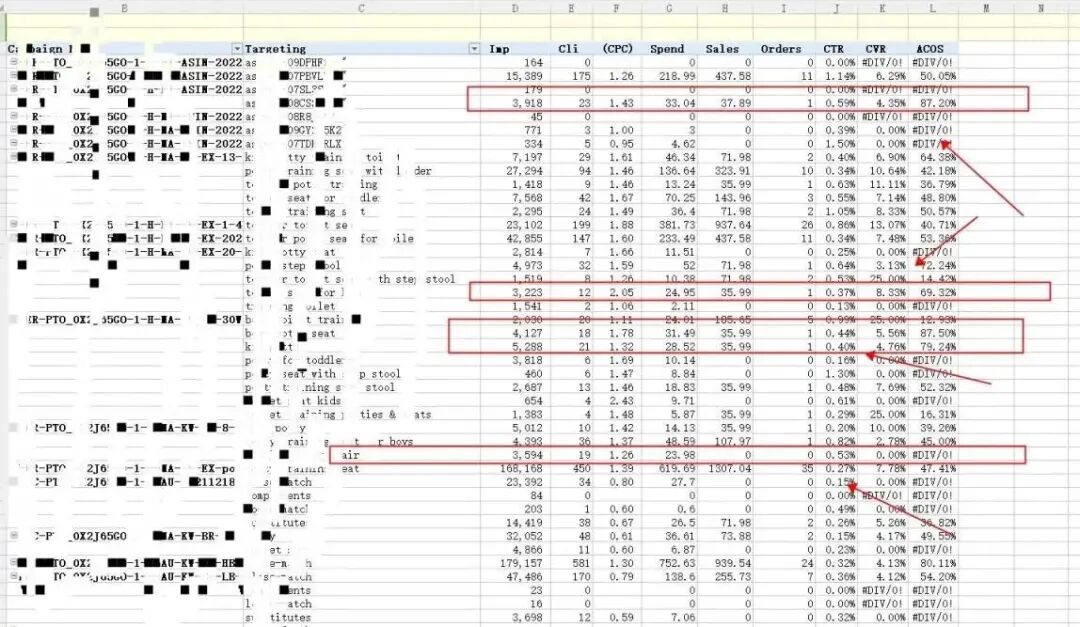1080x627 pixels.
Task: Select the 54.20% ACOS cell
Action: click(937, 576)
